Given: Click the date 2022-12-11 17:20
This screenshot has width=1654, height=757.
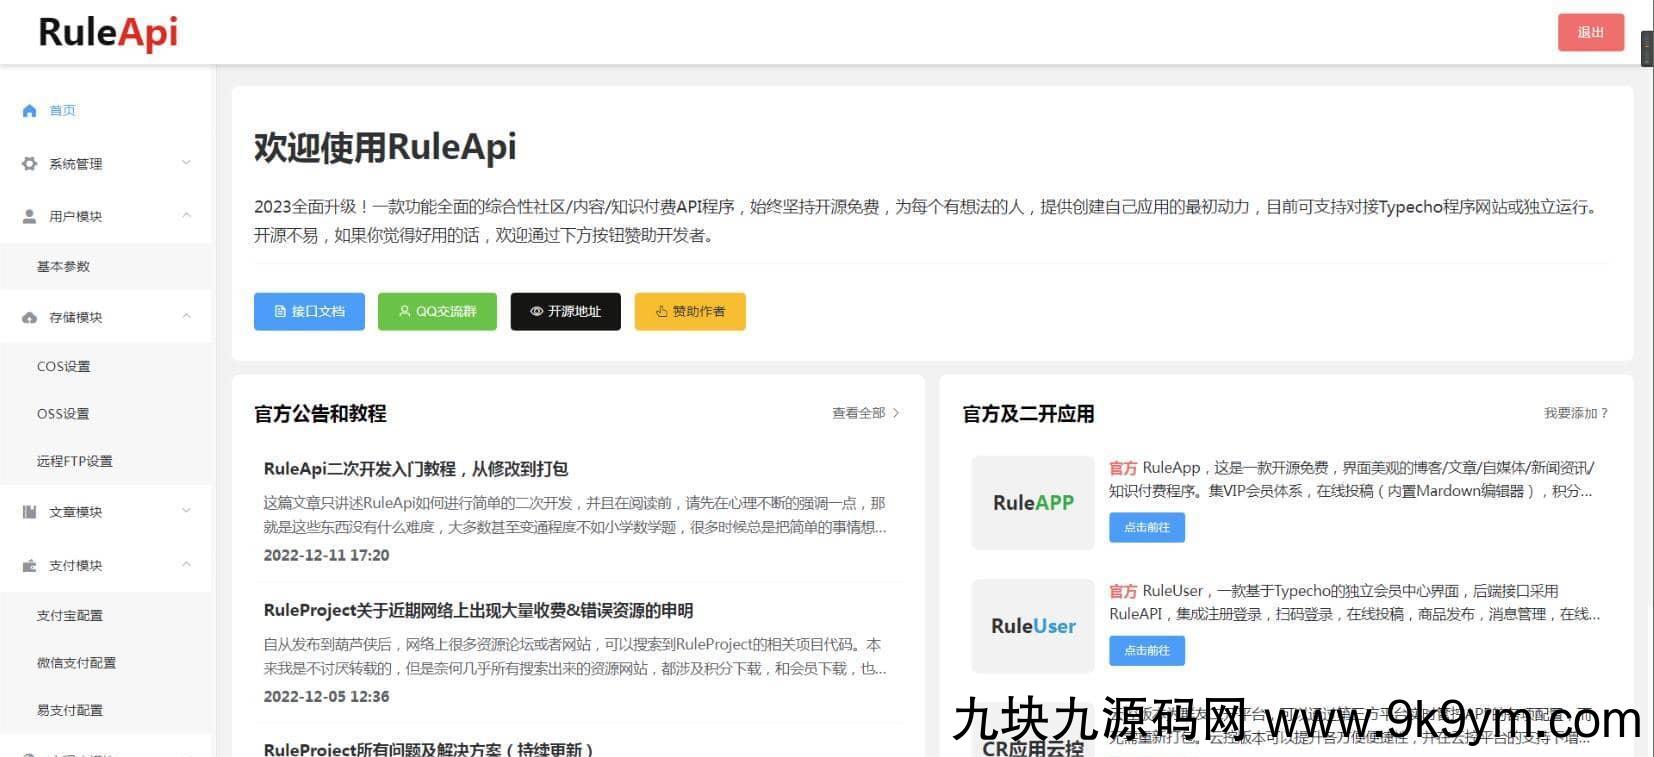Looking at the screenshot, I should point(326,556).
